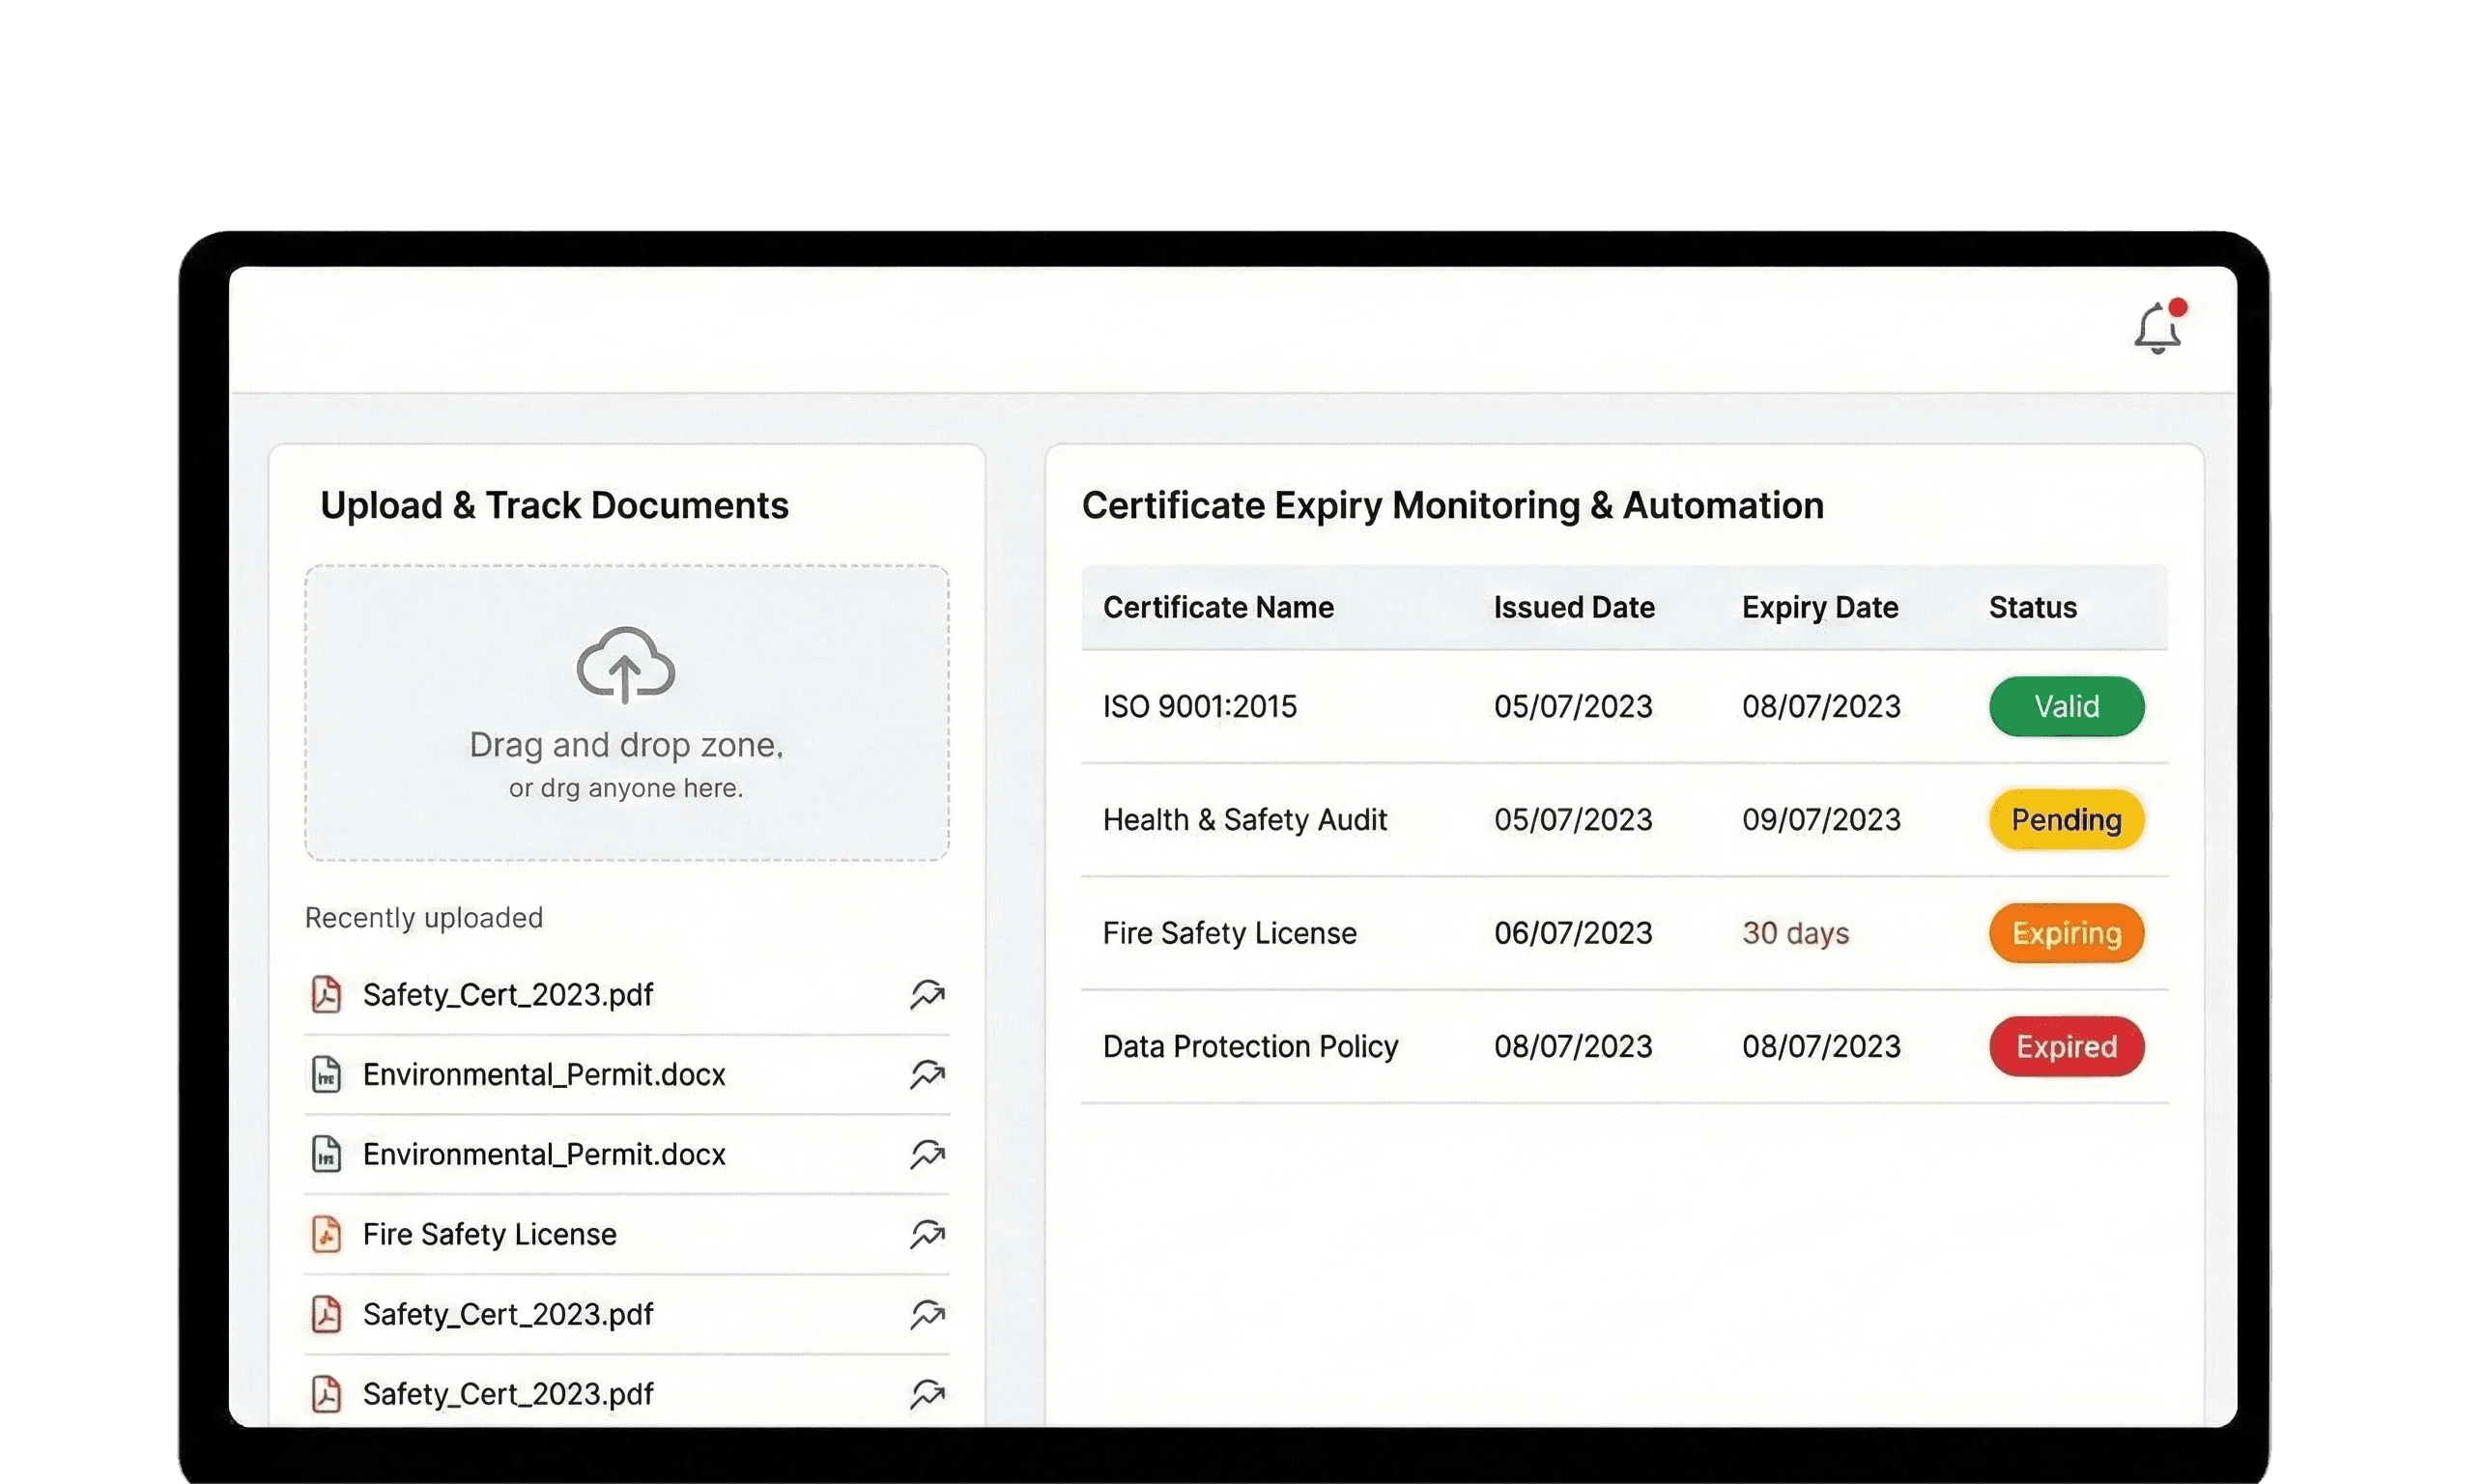The width and height of the screenshot is (2483, 1484).
Task: Sort by Expiry Date column header
Action: pos(1819,607)
